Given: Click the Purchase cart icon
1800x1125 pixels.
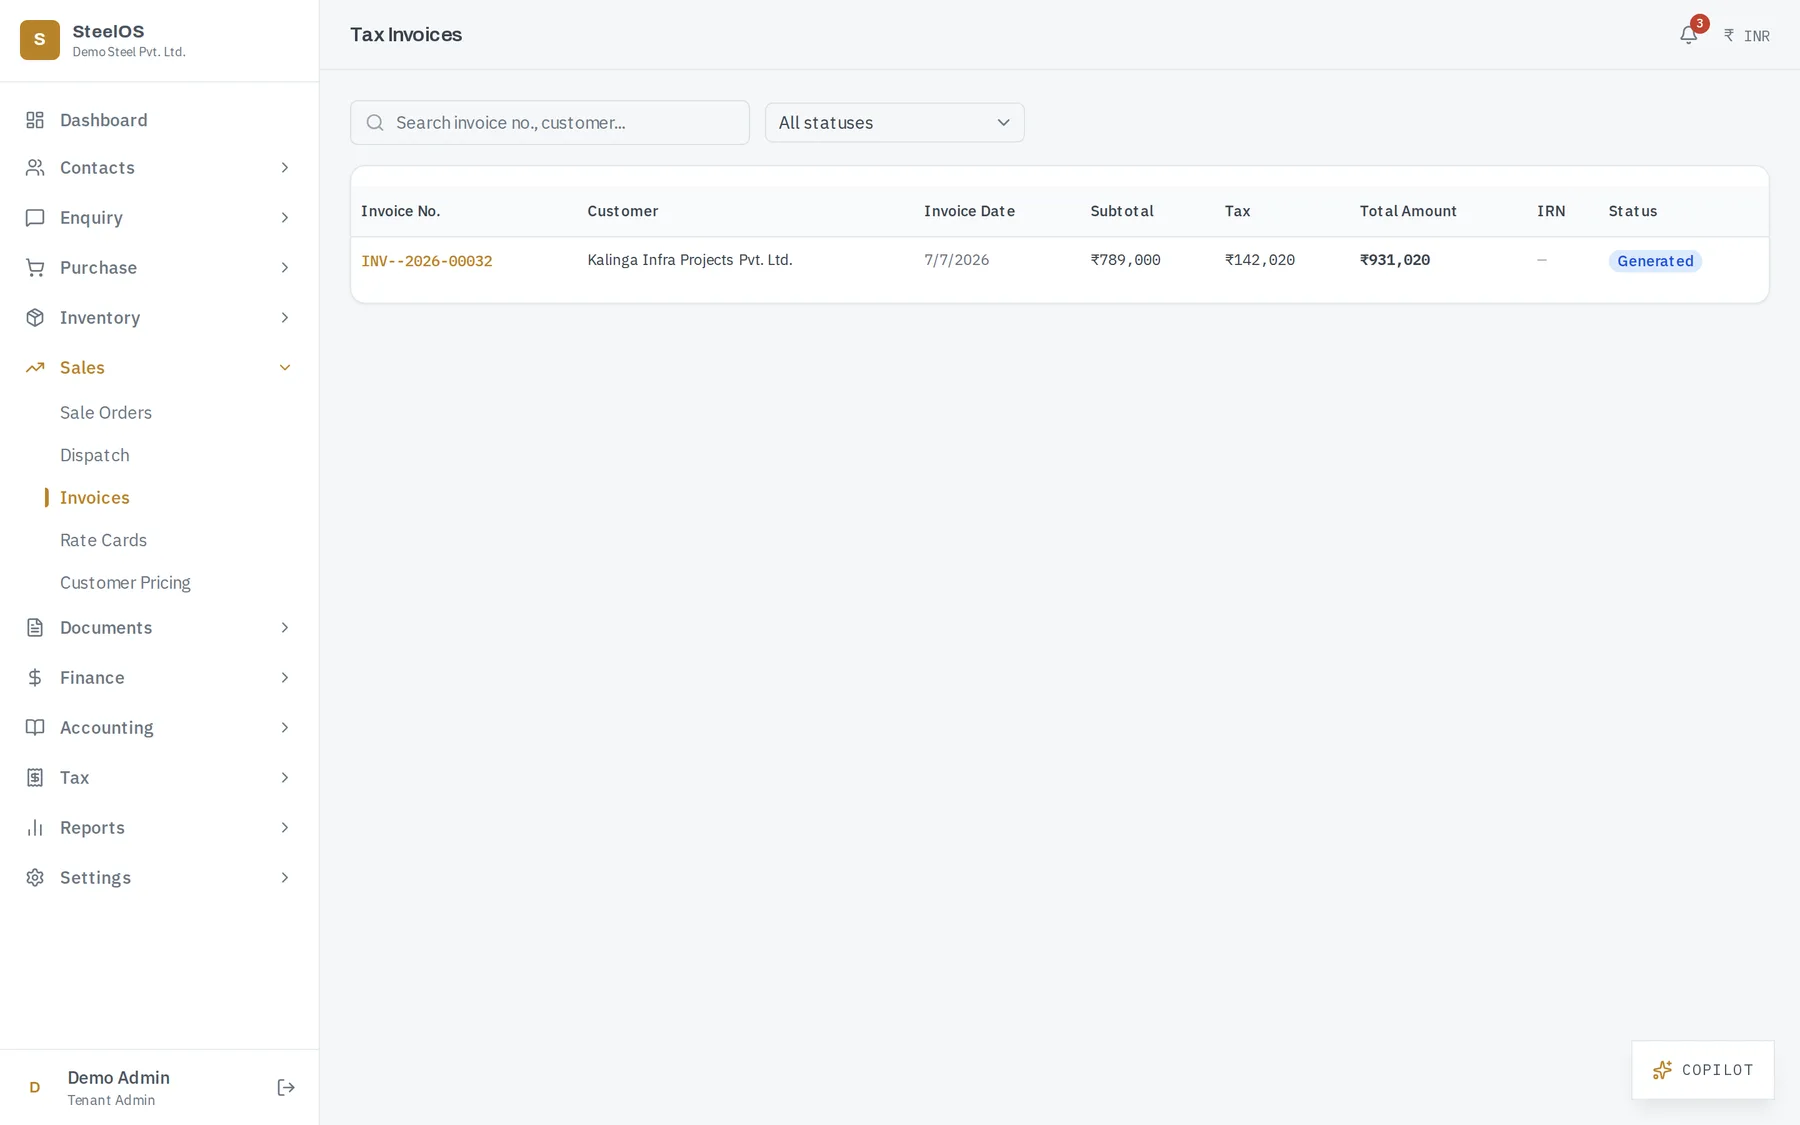Looking at the screenshot, I should point(35,267).
